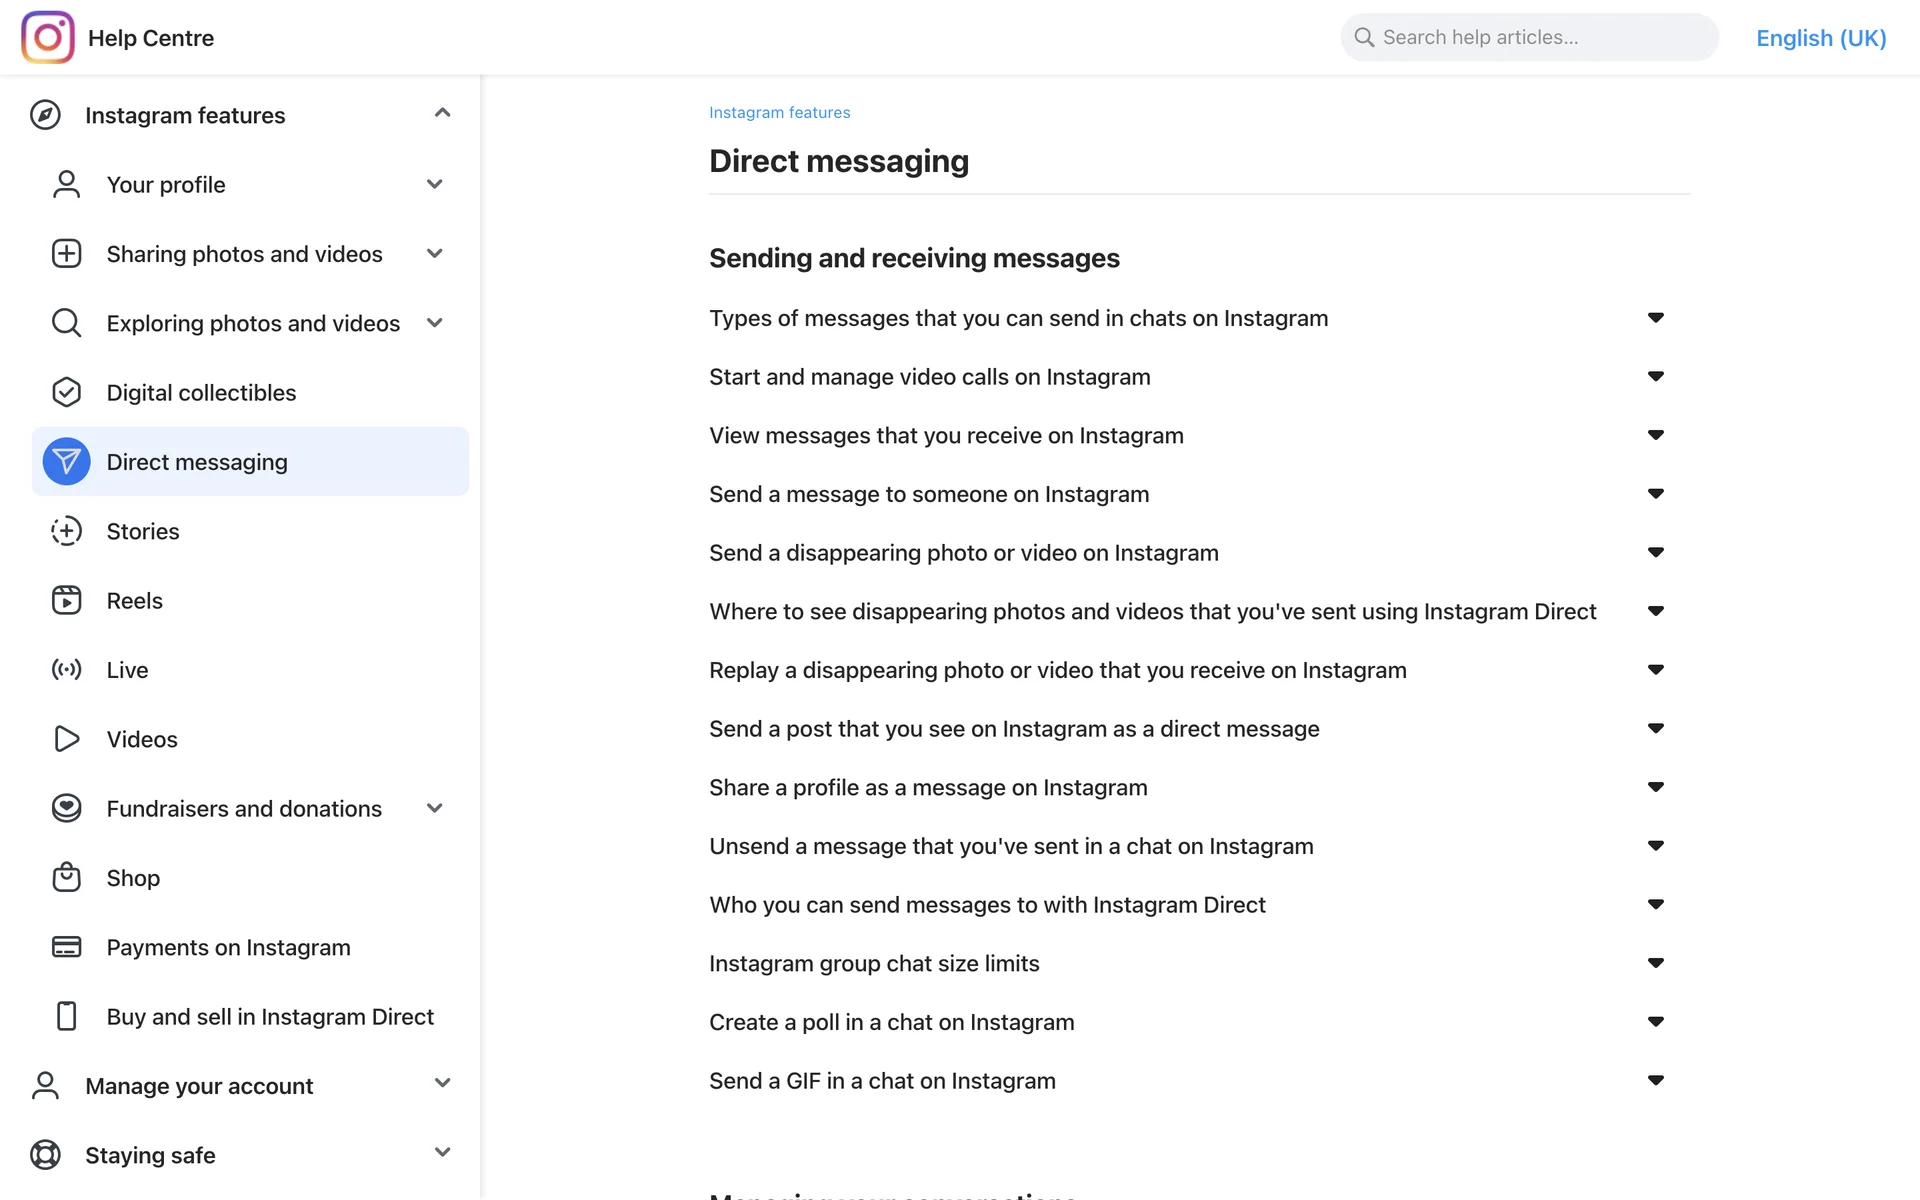Click the Live broadcast icon
The height and width of the screenshot is (1200, 1920).
tap(66, 670)
